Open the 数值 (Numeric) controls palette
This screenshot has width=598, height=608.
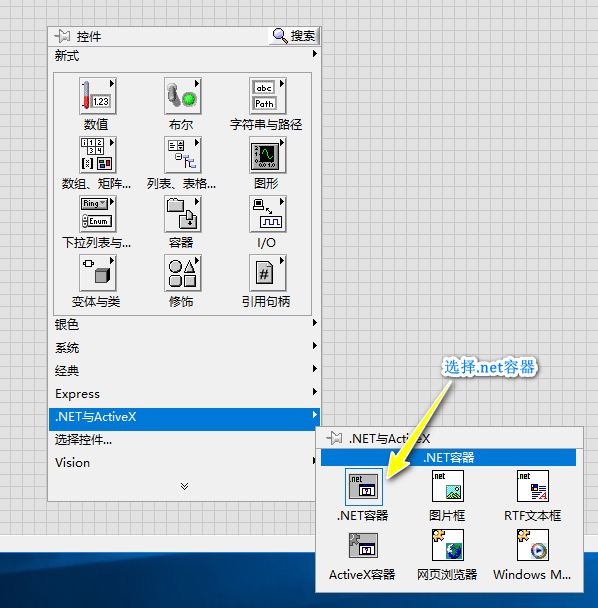[98, 96]
